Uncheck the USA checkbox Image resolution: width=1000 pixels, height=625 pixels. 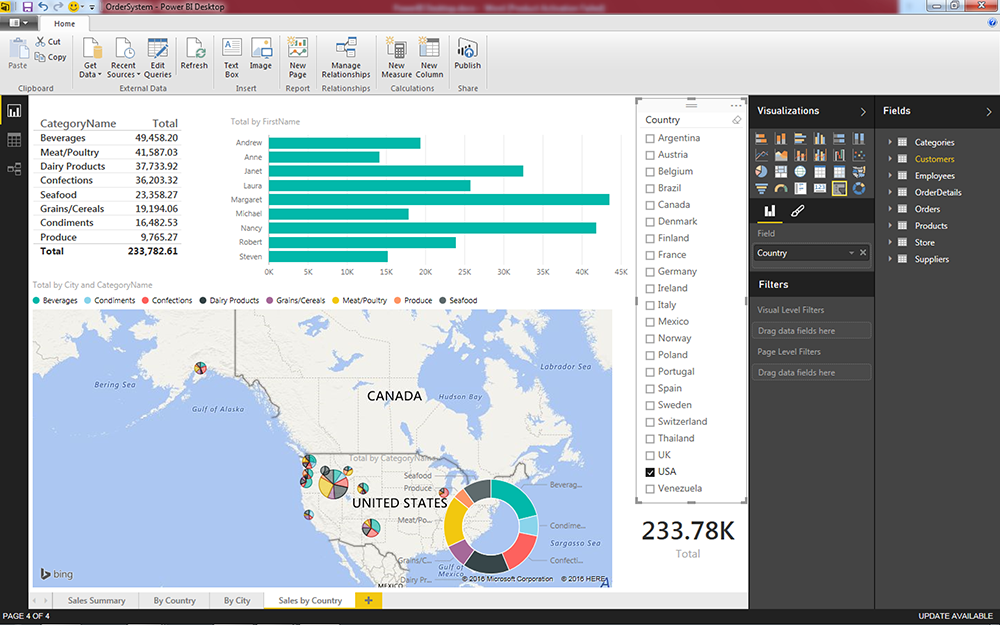(650, 472)
